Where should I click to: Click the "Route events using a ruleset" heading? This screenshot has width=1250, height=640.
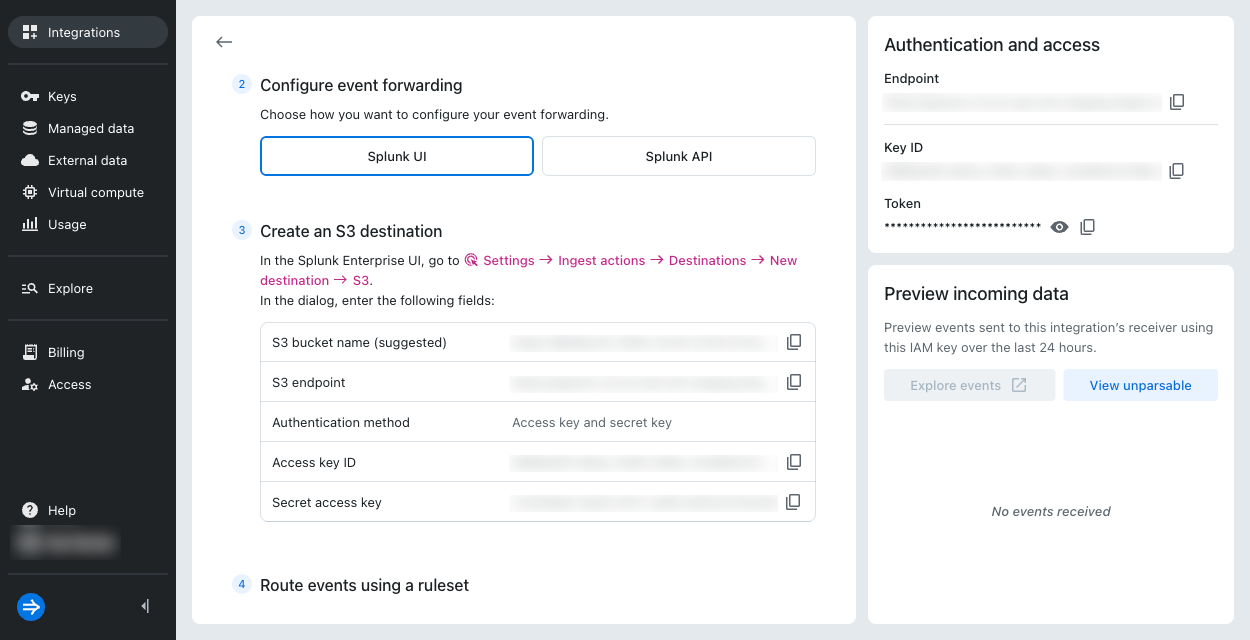[364, 585]
